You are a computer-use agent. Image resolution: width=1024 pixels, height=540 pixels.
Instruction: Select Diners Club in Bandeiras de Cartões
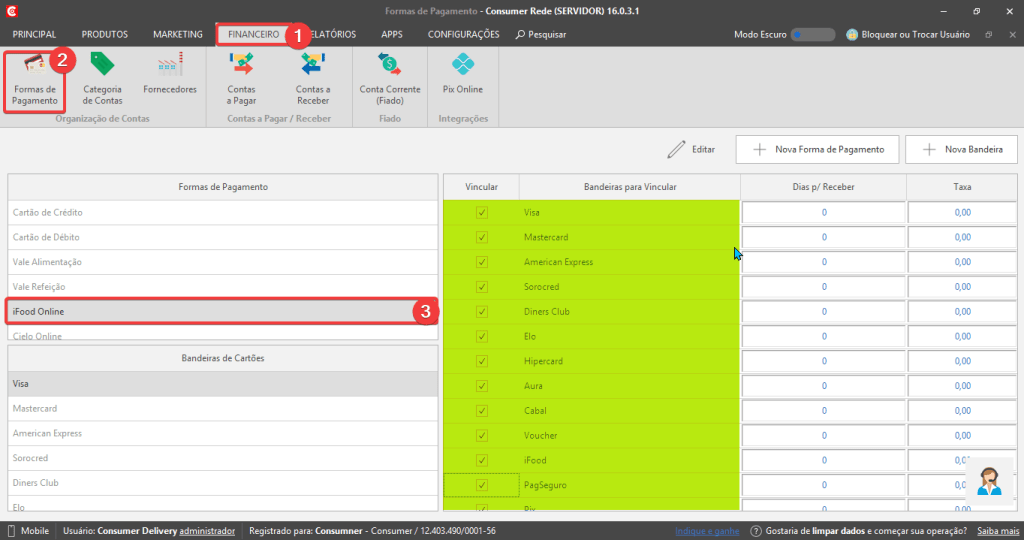(x=223, y=483)
